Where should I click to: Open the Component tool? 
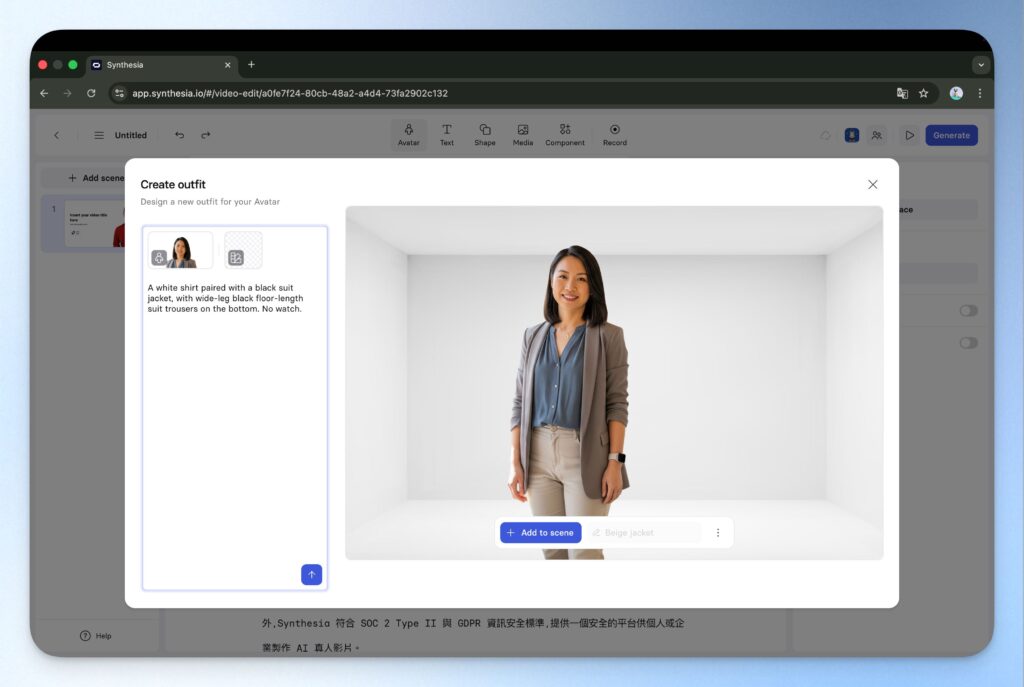pos(565,135)
